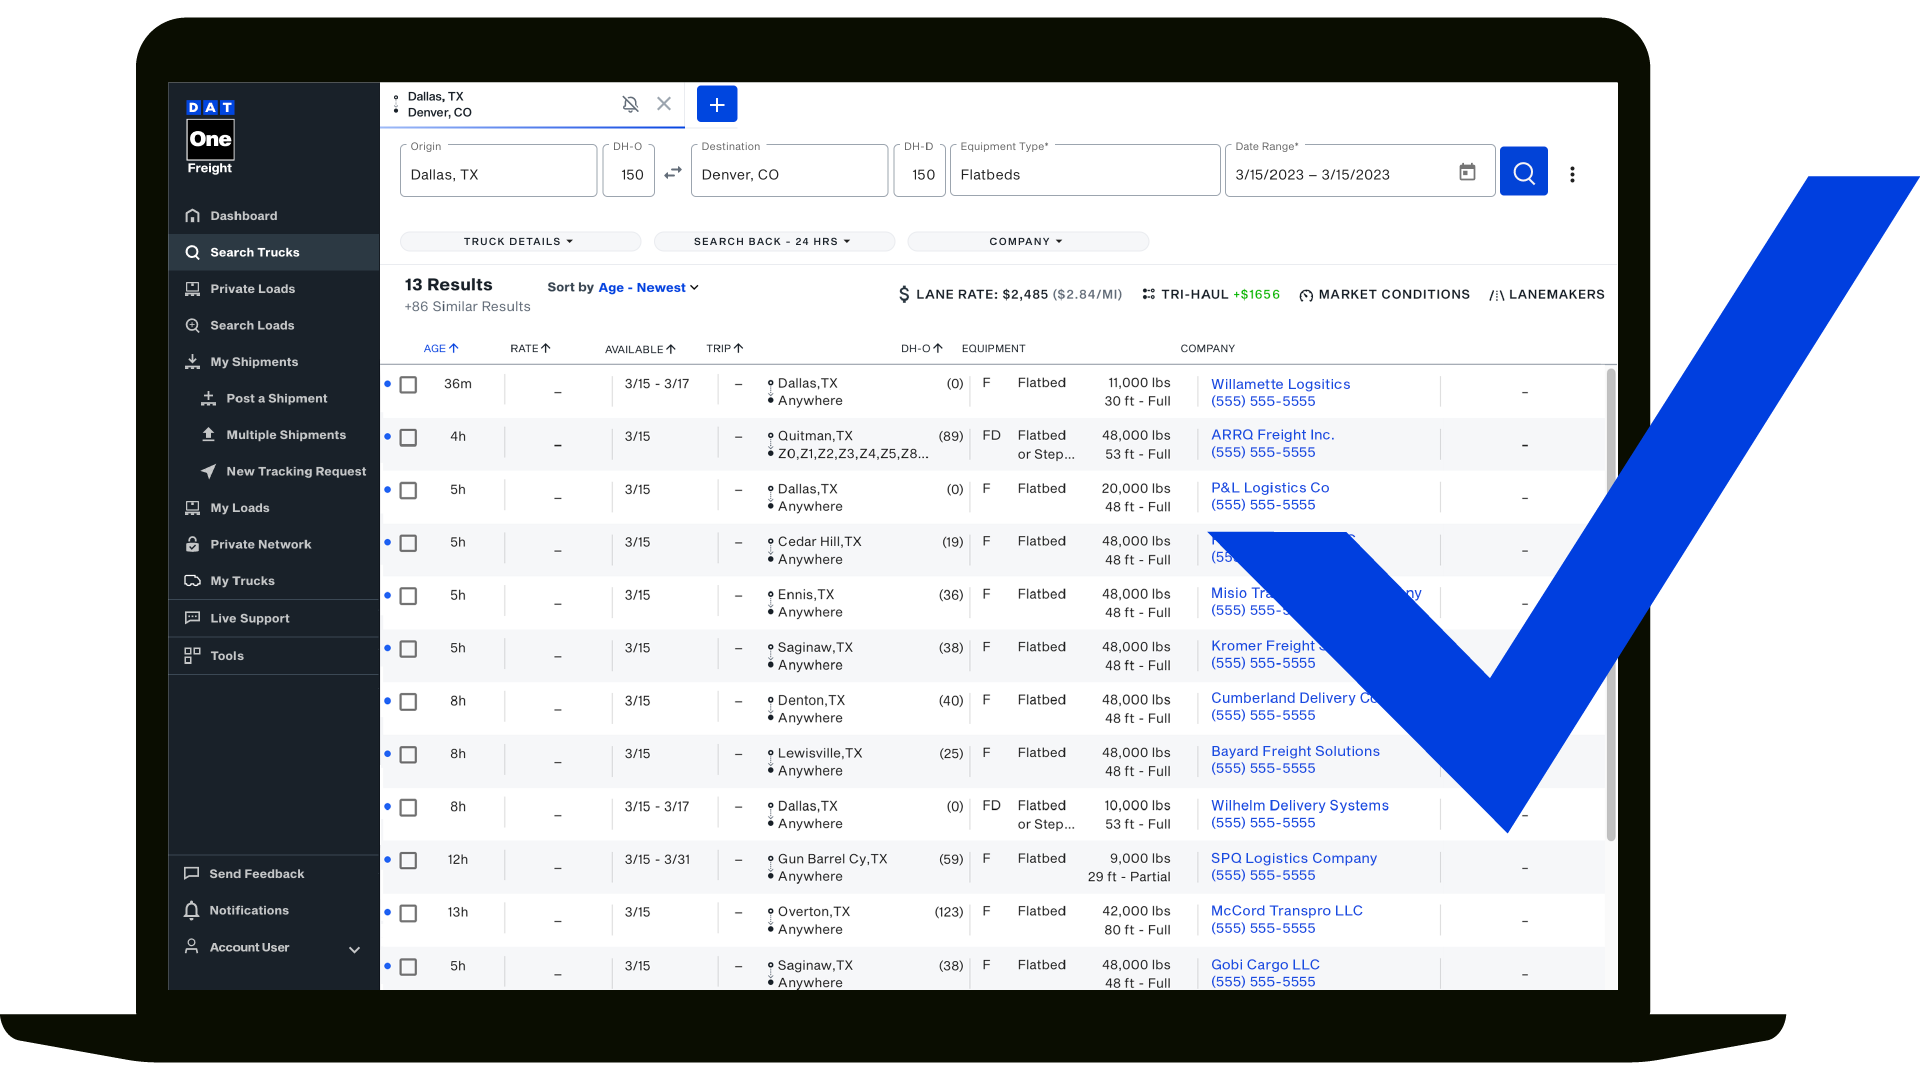This screenshot has width=1920, height=1080.
Task: Click the muted bell alert icon
Action: [x=630, y=104]
